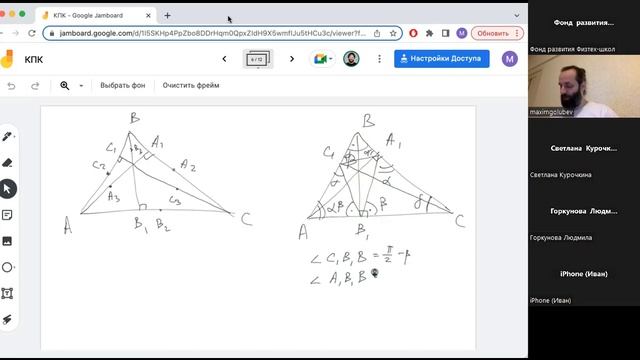Click the Обновить update button
Viewport: 640px width, 360px height.
497,33
